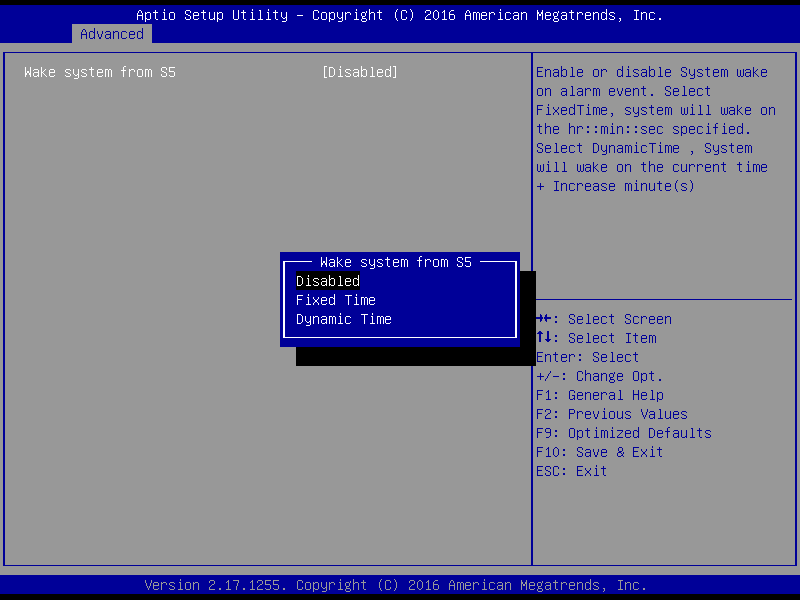800x600 pixels.
Task: Click F10: Save & Exit
Action: [600, 452]
